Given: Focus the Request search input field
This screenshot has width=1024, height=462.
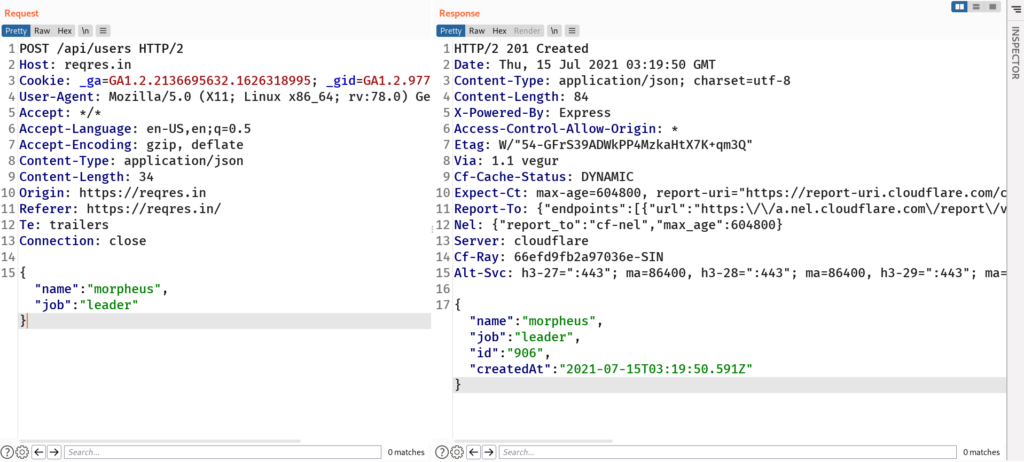Looking at the screenshot, I should click(x=223, y=452).
